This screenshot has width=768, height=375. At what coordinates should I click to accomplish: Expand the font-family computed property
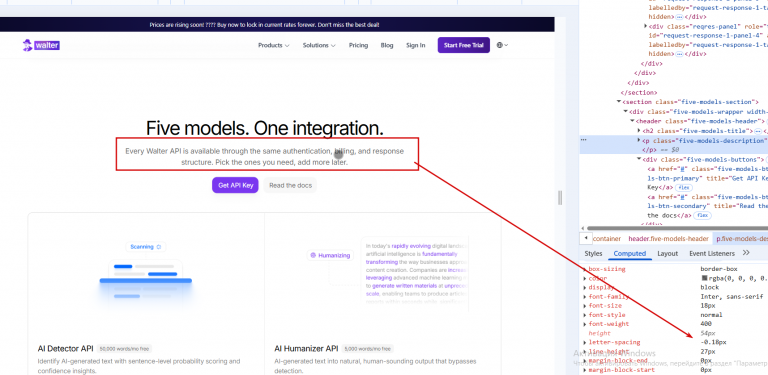coord(585,297)
